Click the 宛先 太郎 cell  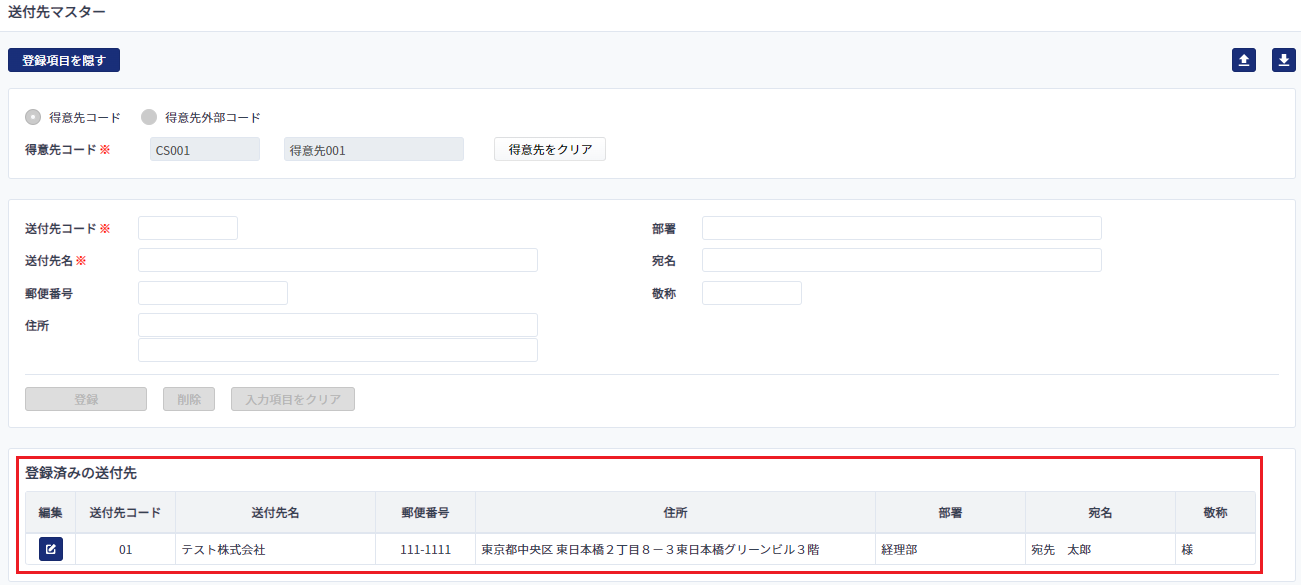pyautogui.click(x=1101, y=549)
